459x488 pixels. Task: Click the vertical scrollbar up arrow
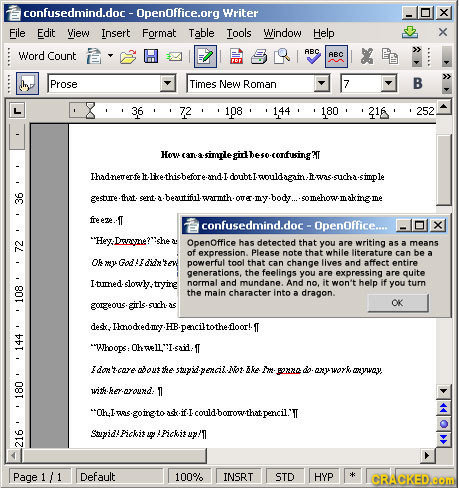tap(444, 107)
